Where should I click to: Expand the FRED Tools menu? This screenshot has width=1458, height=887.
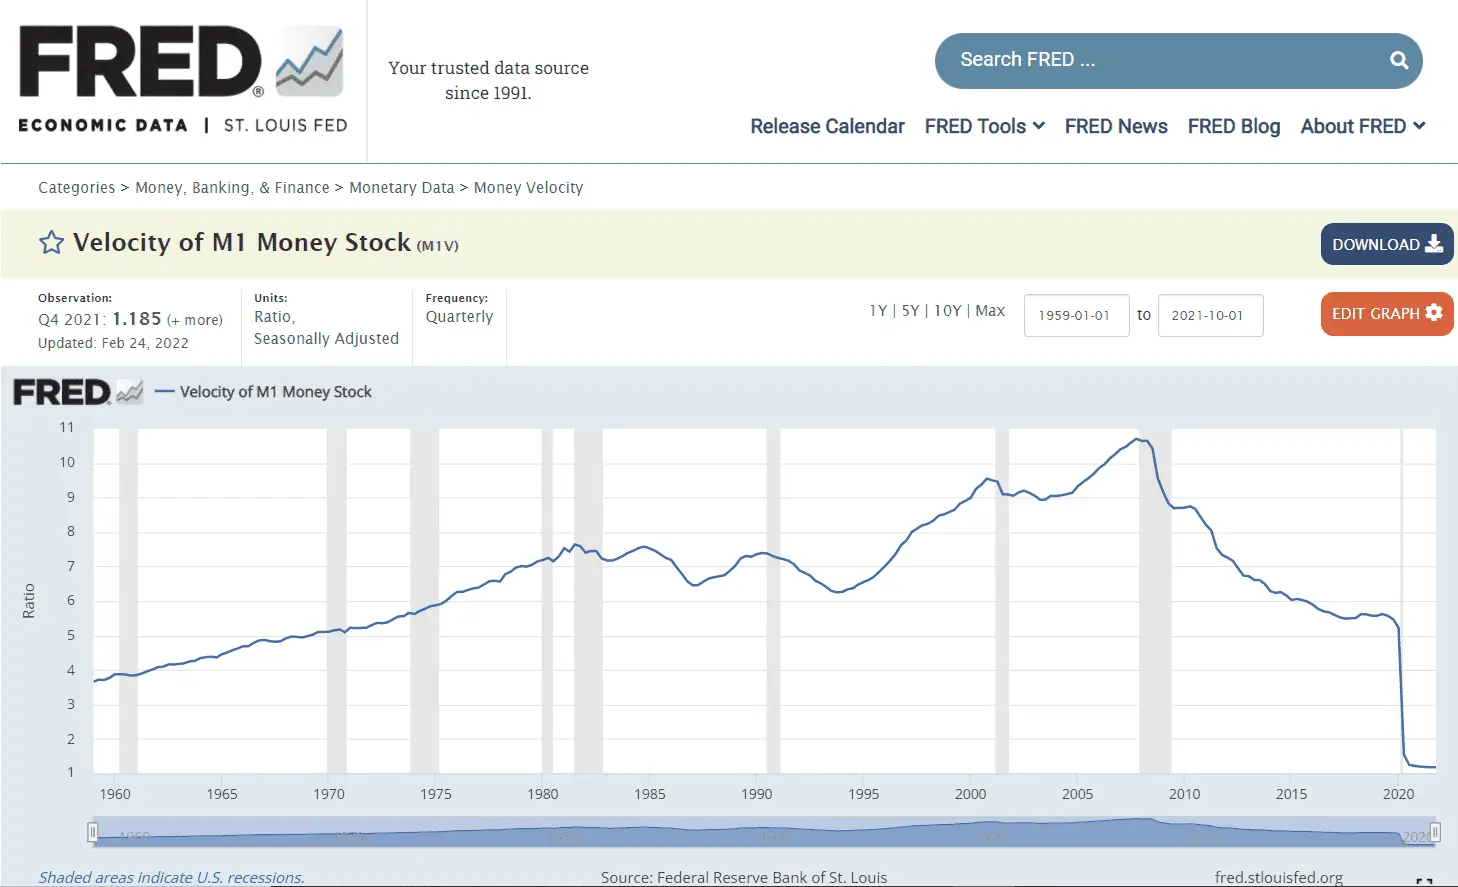point(985,126)
